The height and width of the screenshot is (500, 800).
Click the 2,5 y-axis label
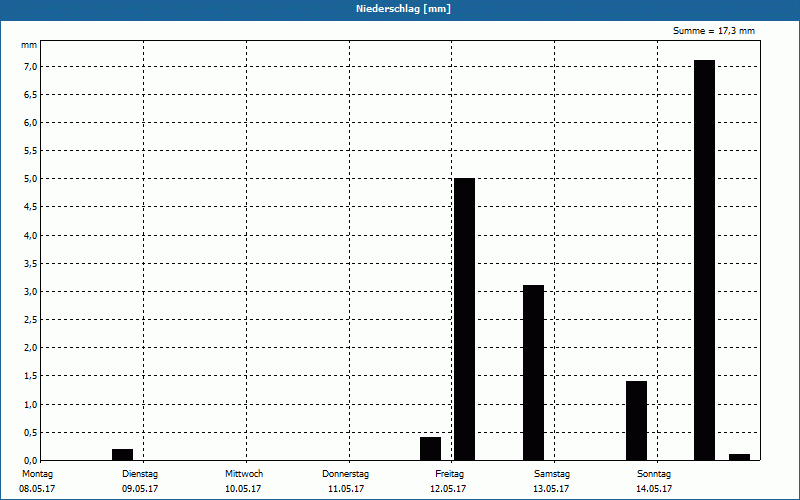click(x=31, y=319)
